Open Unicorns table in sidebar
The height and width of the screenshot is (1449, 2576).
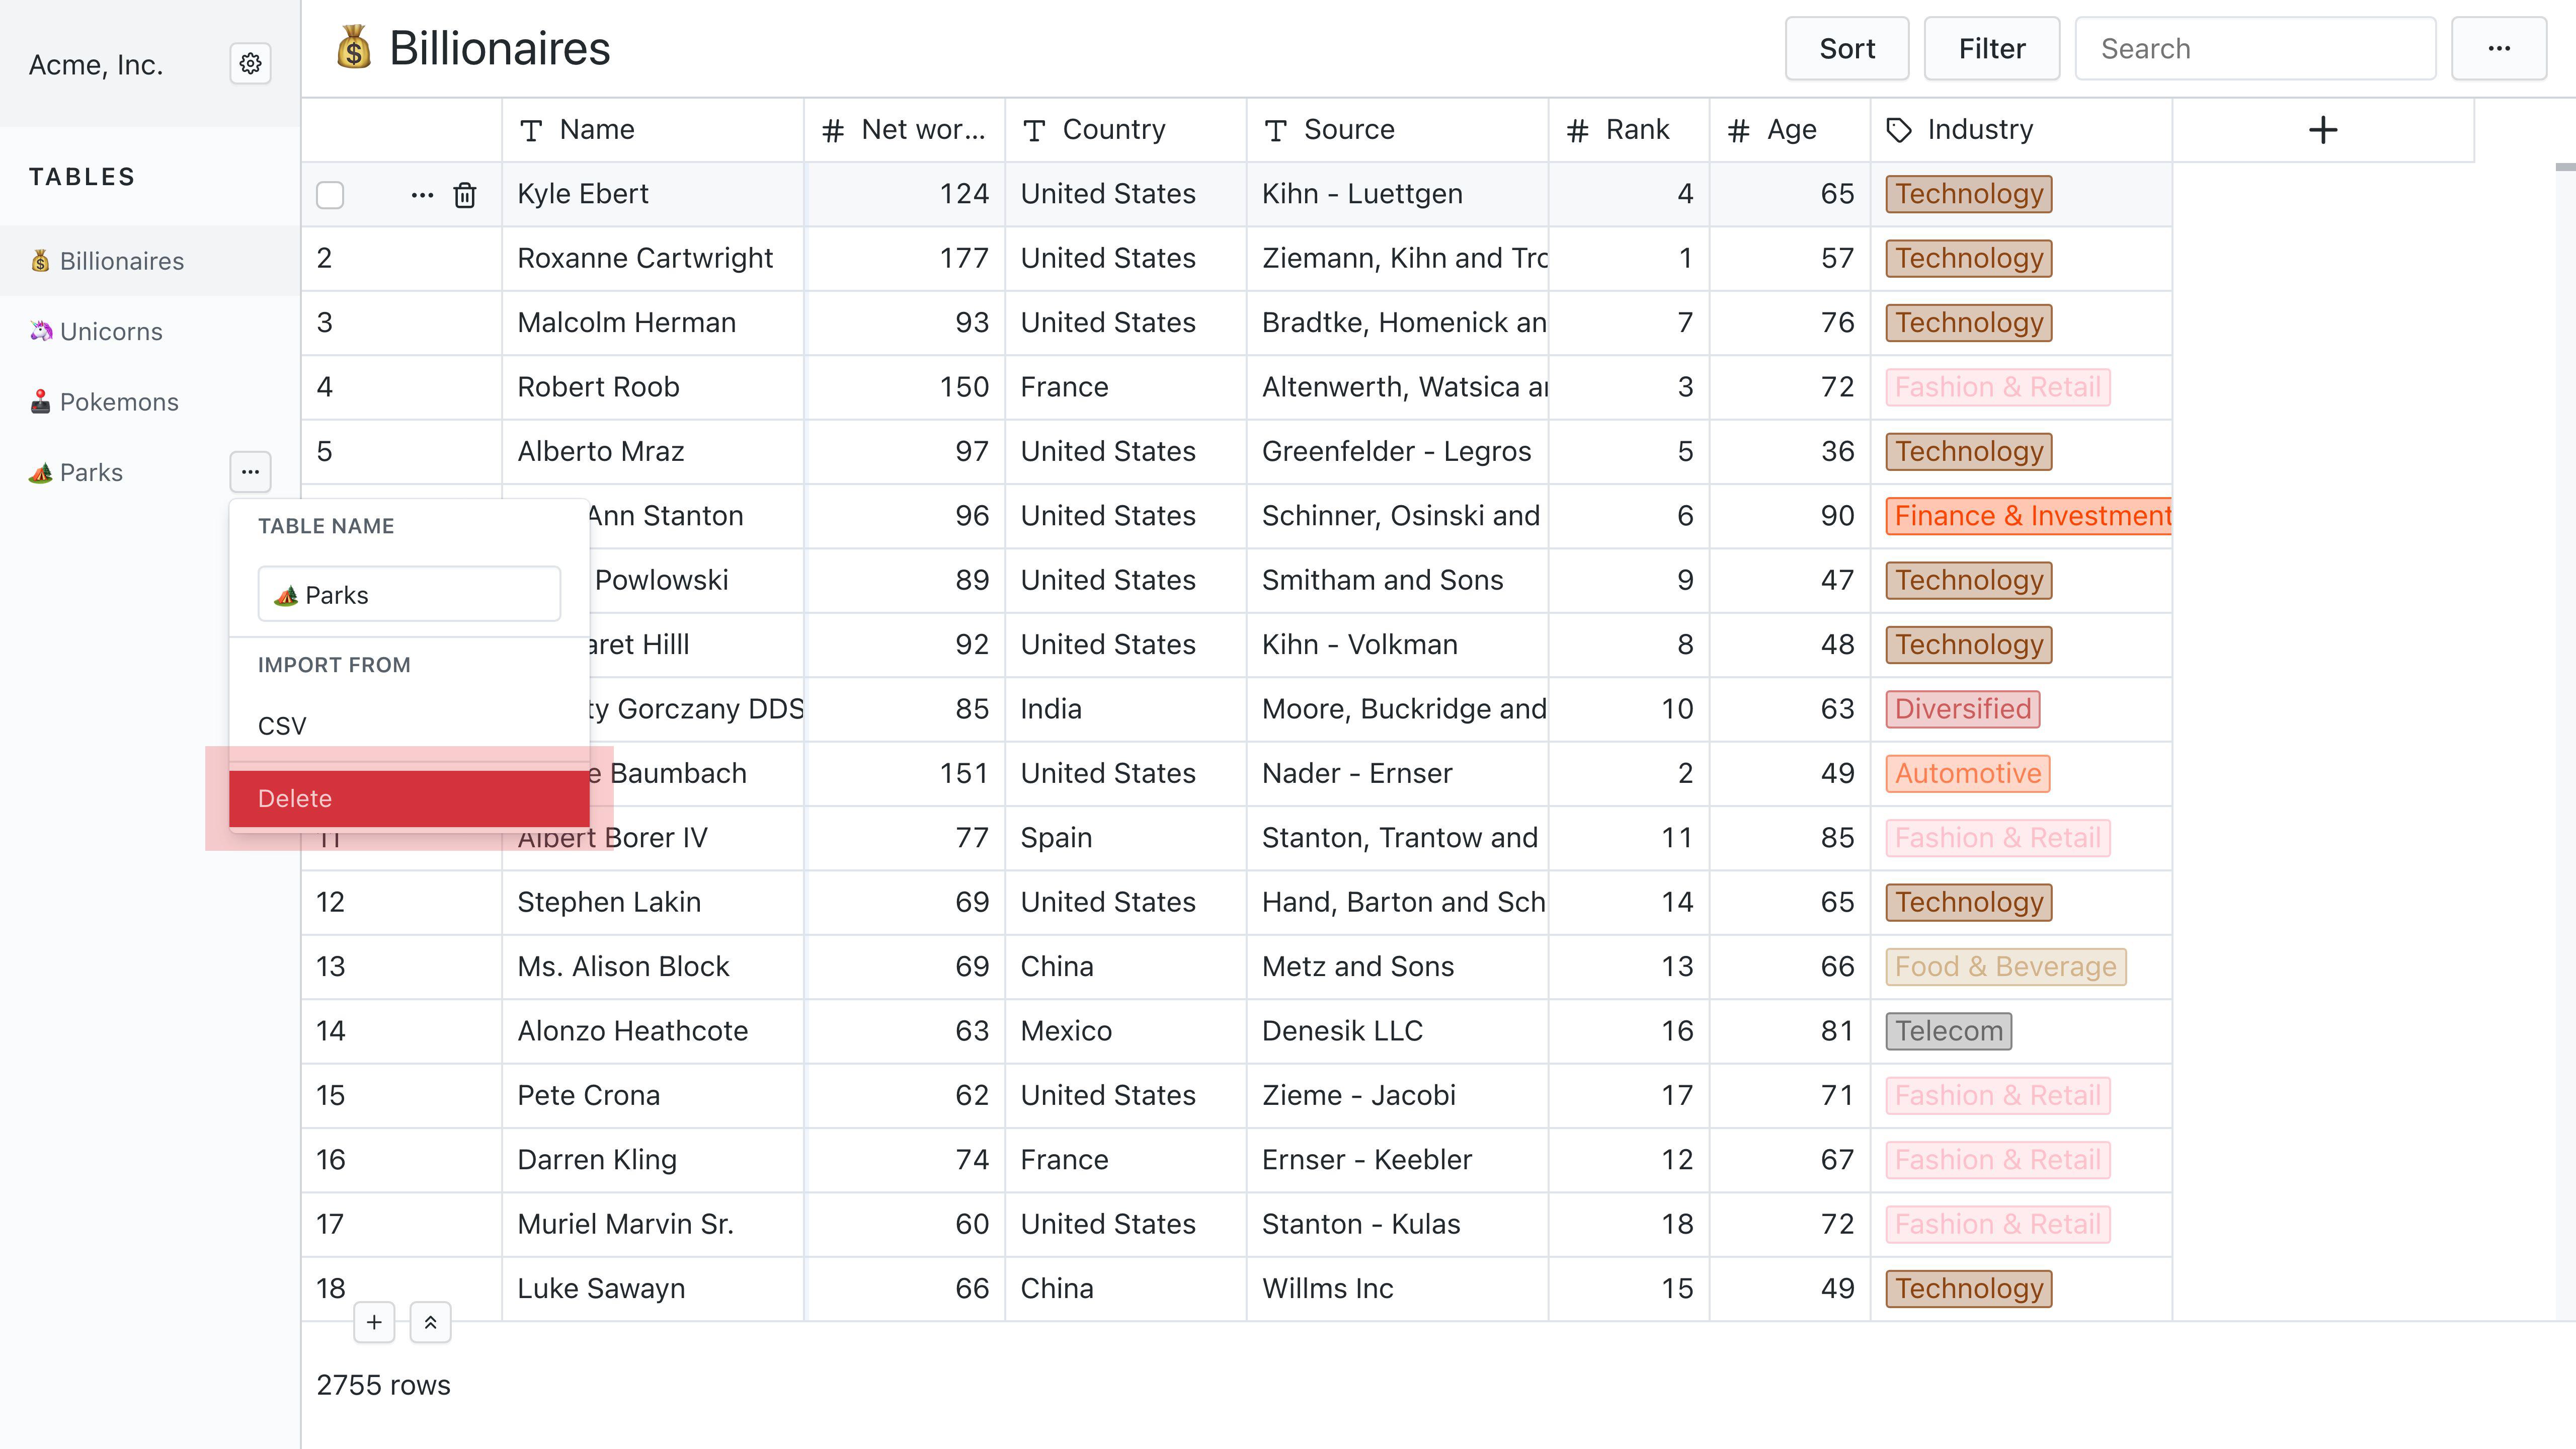coord(110,331)
